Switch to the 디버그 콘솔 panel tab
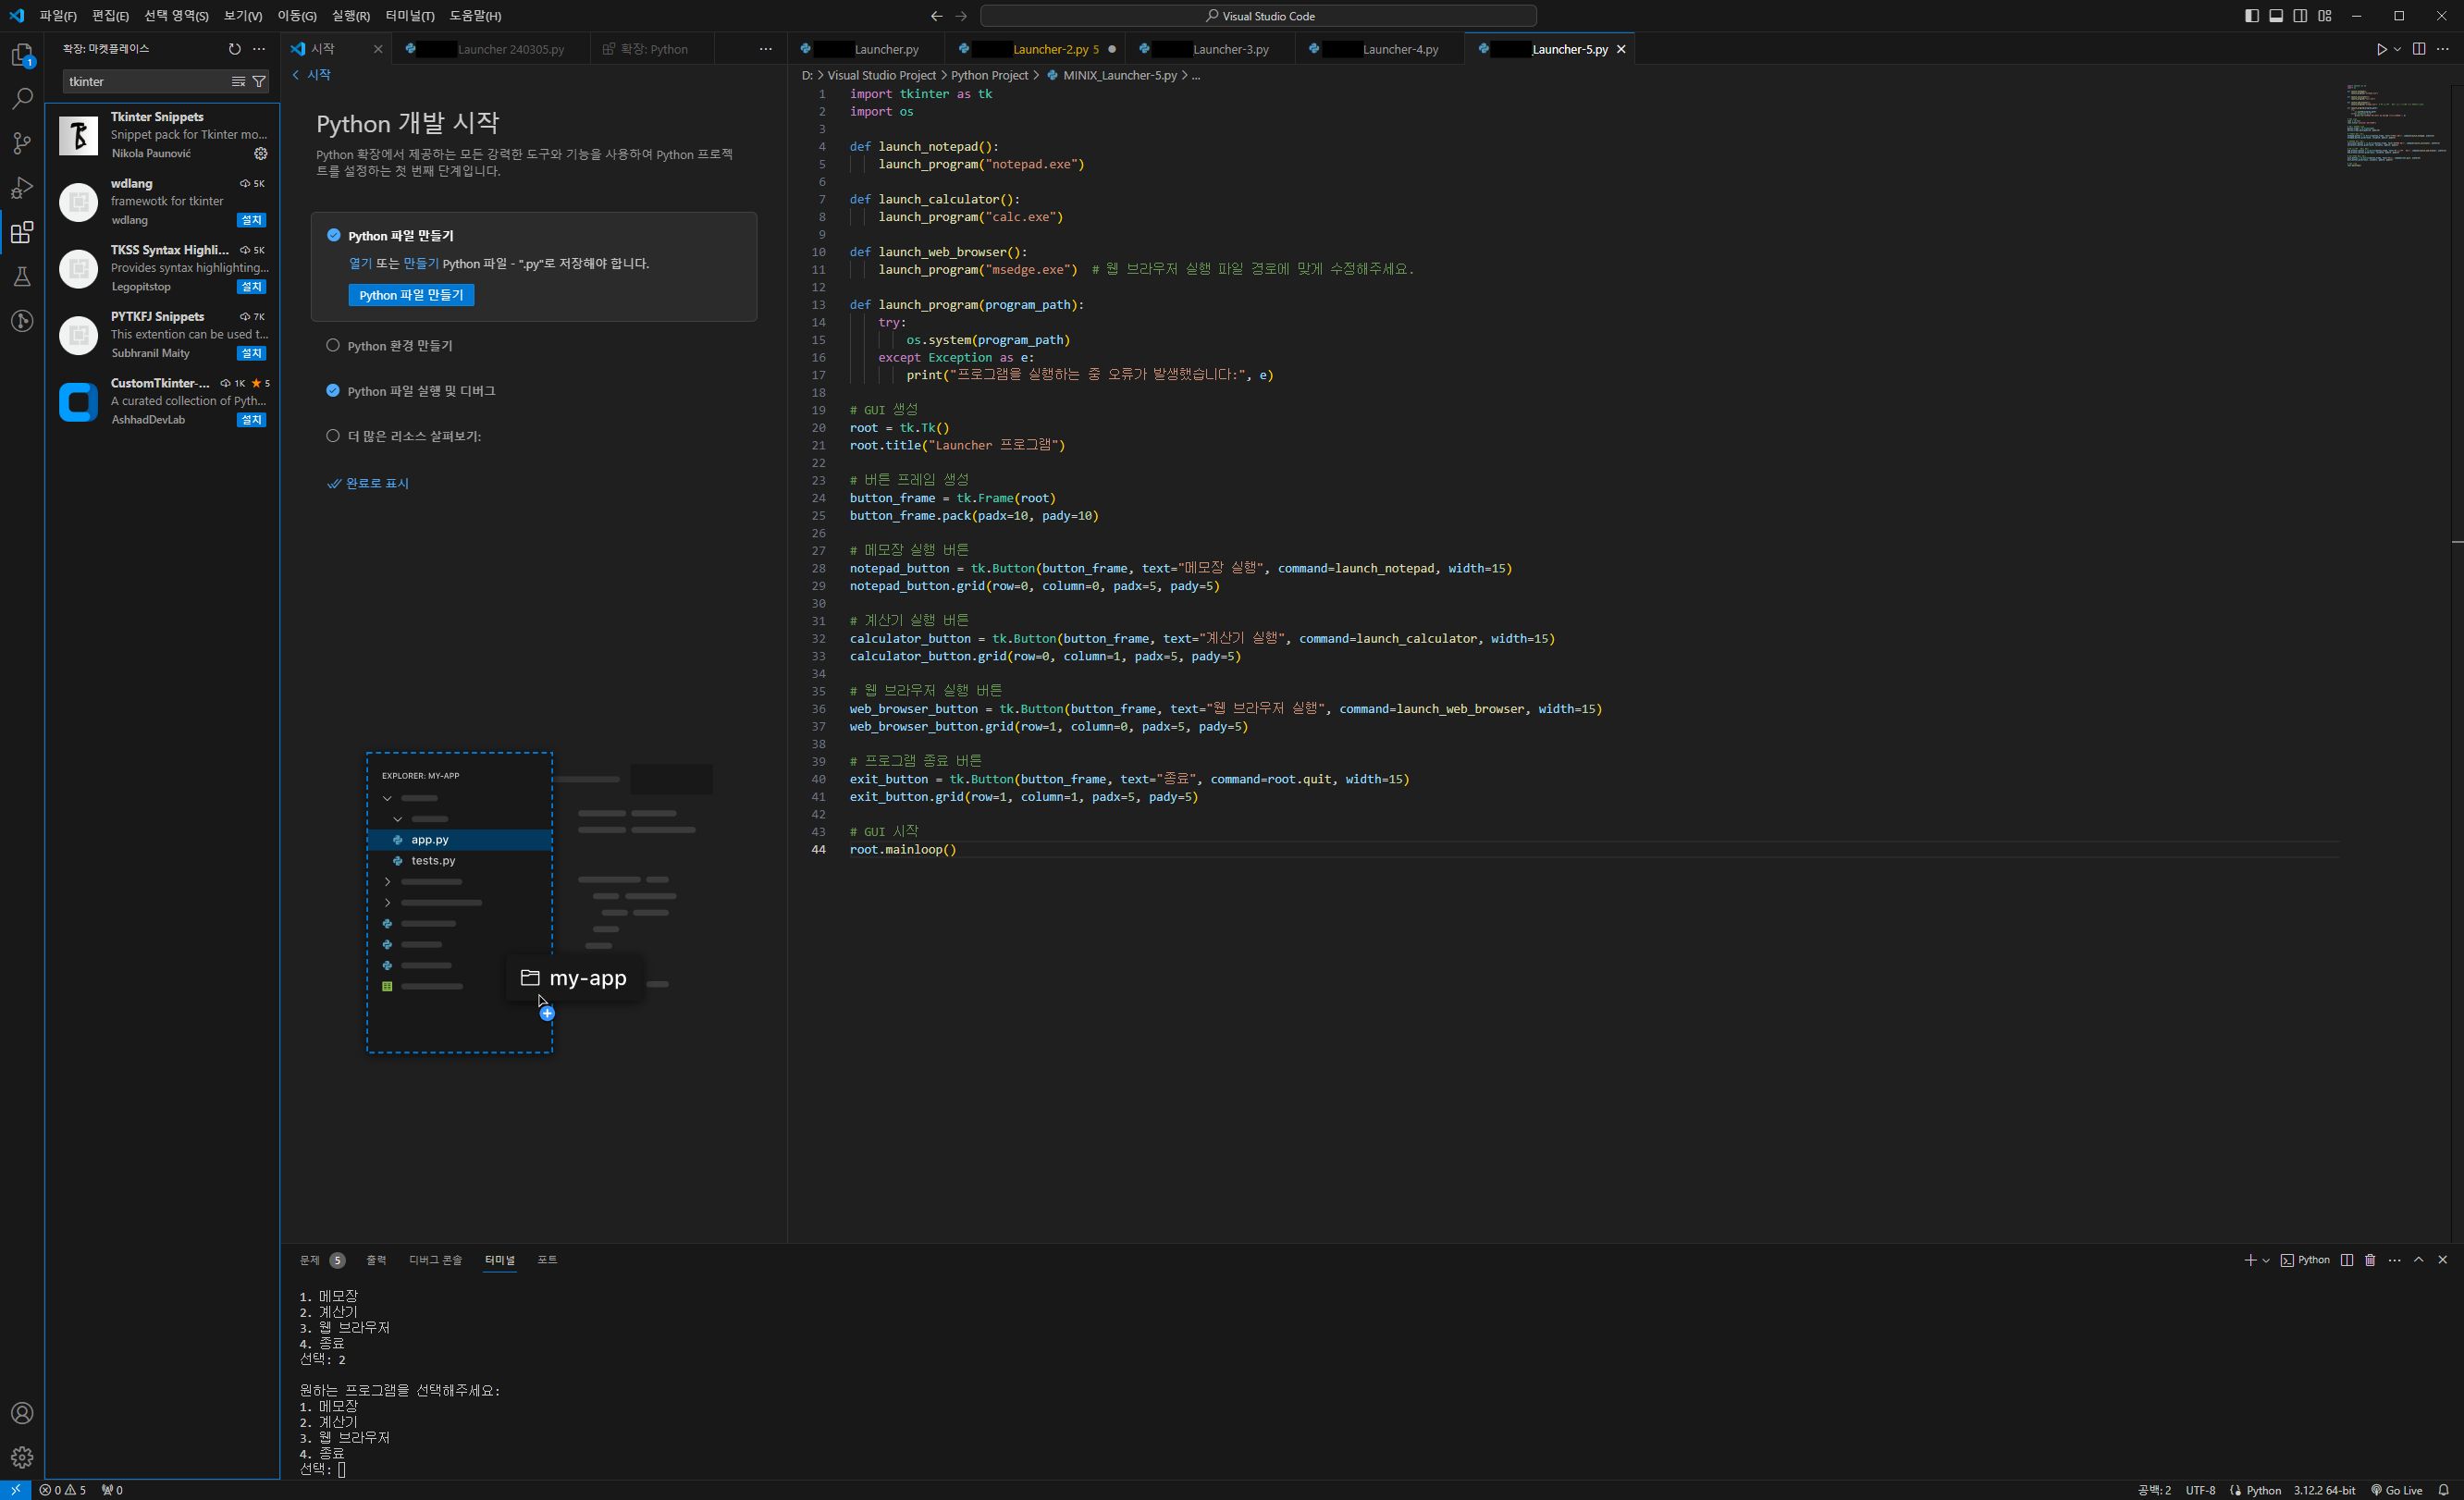The image size is (2464, 1500). pyautogui.click(x=435, y=1260)
